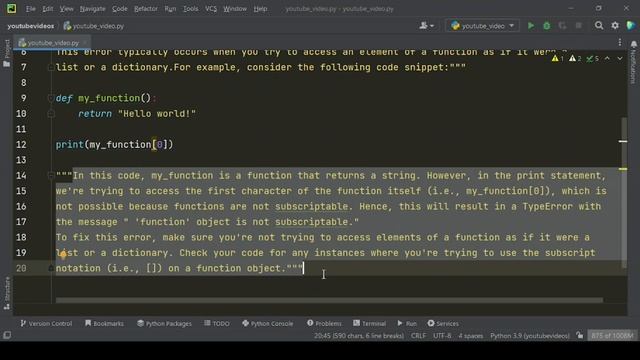Image resolution: width=640 pixels, height=360 pixels.
Task: Open the Version Control tool window
Action: click(x=46, y=323)
